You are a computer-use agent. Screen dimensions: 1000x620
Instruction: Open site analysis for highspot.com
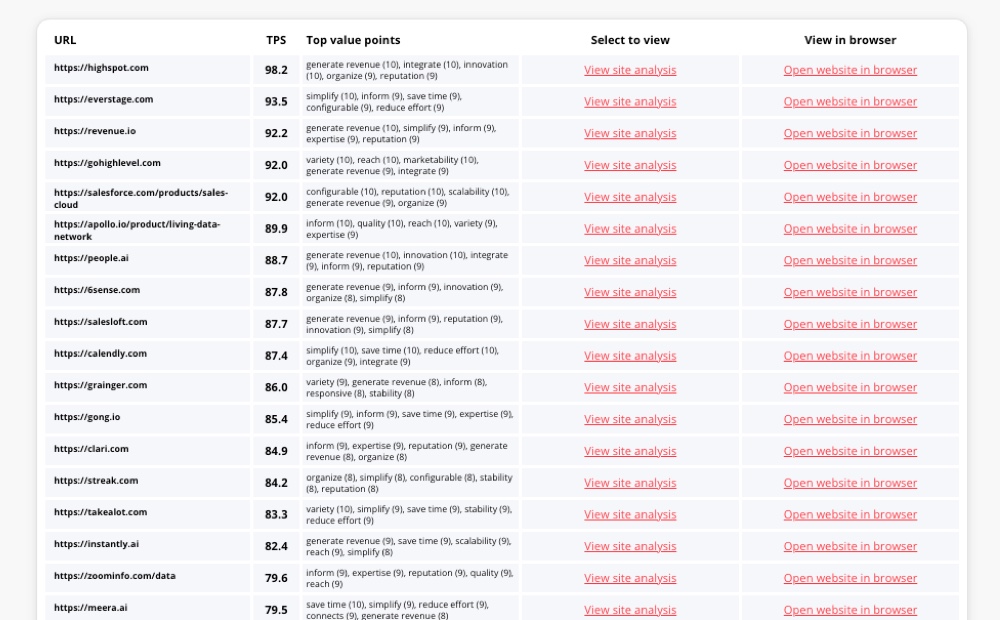[630, 70]
